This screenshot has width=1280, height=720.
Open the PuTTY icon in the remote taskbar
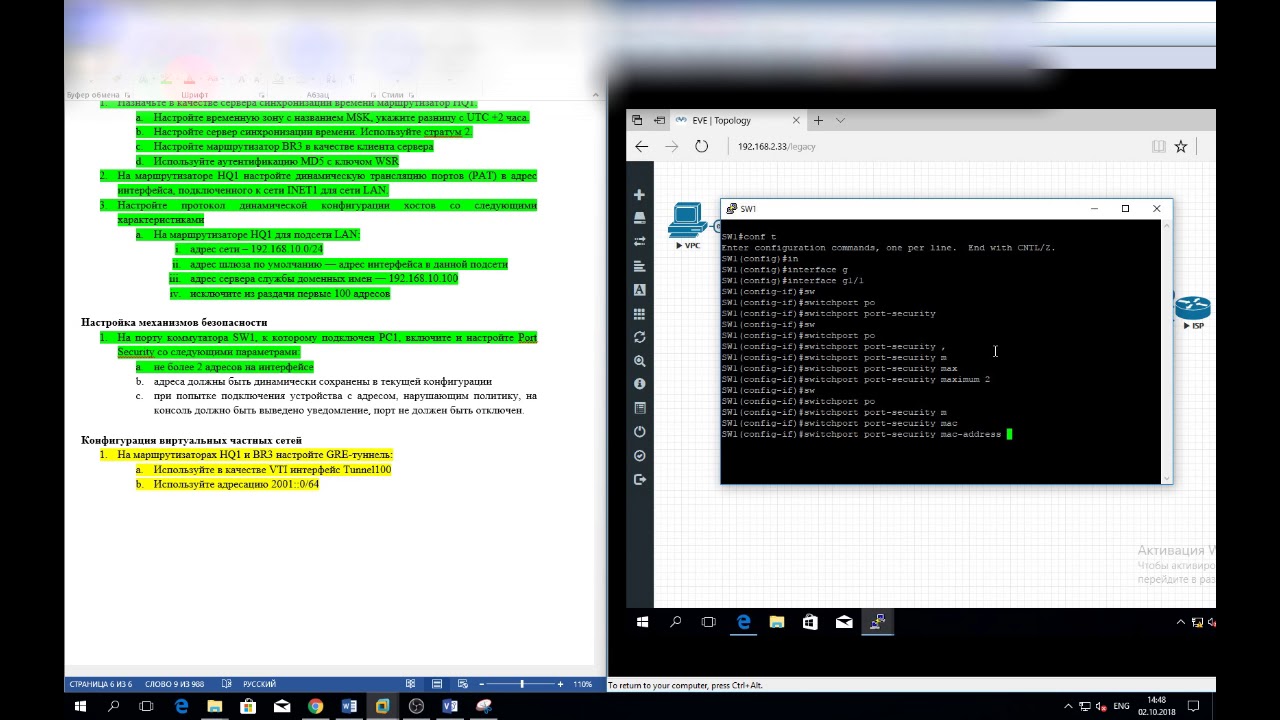coord(877,622)
